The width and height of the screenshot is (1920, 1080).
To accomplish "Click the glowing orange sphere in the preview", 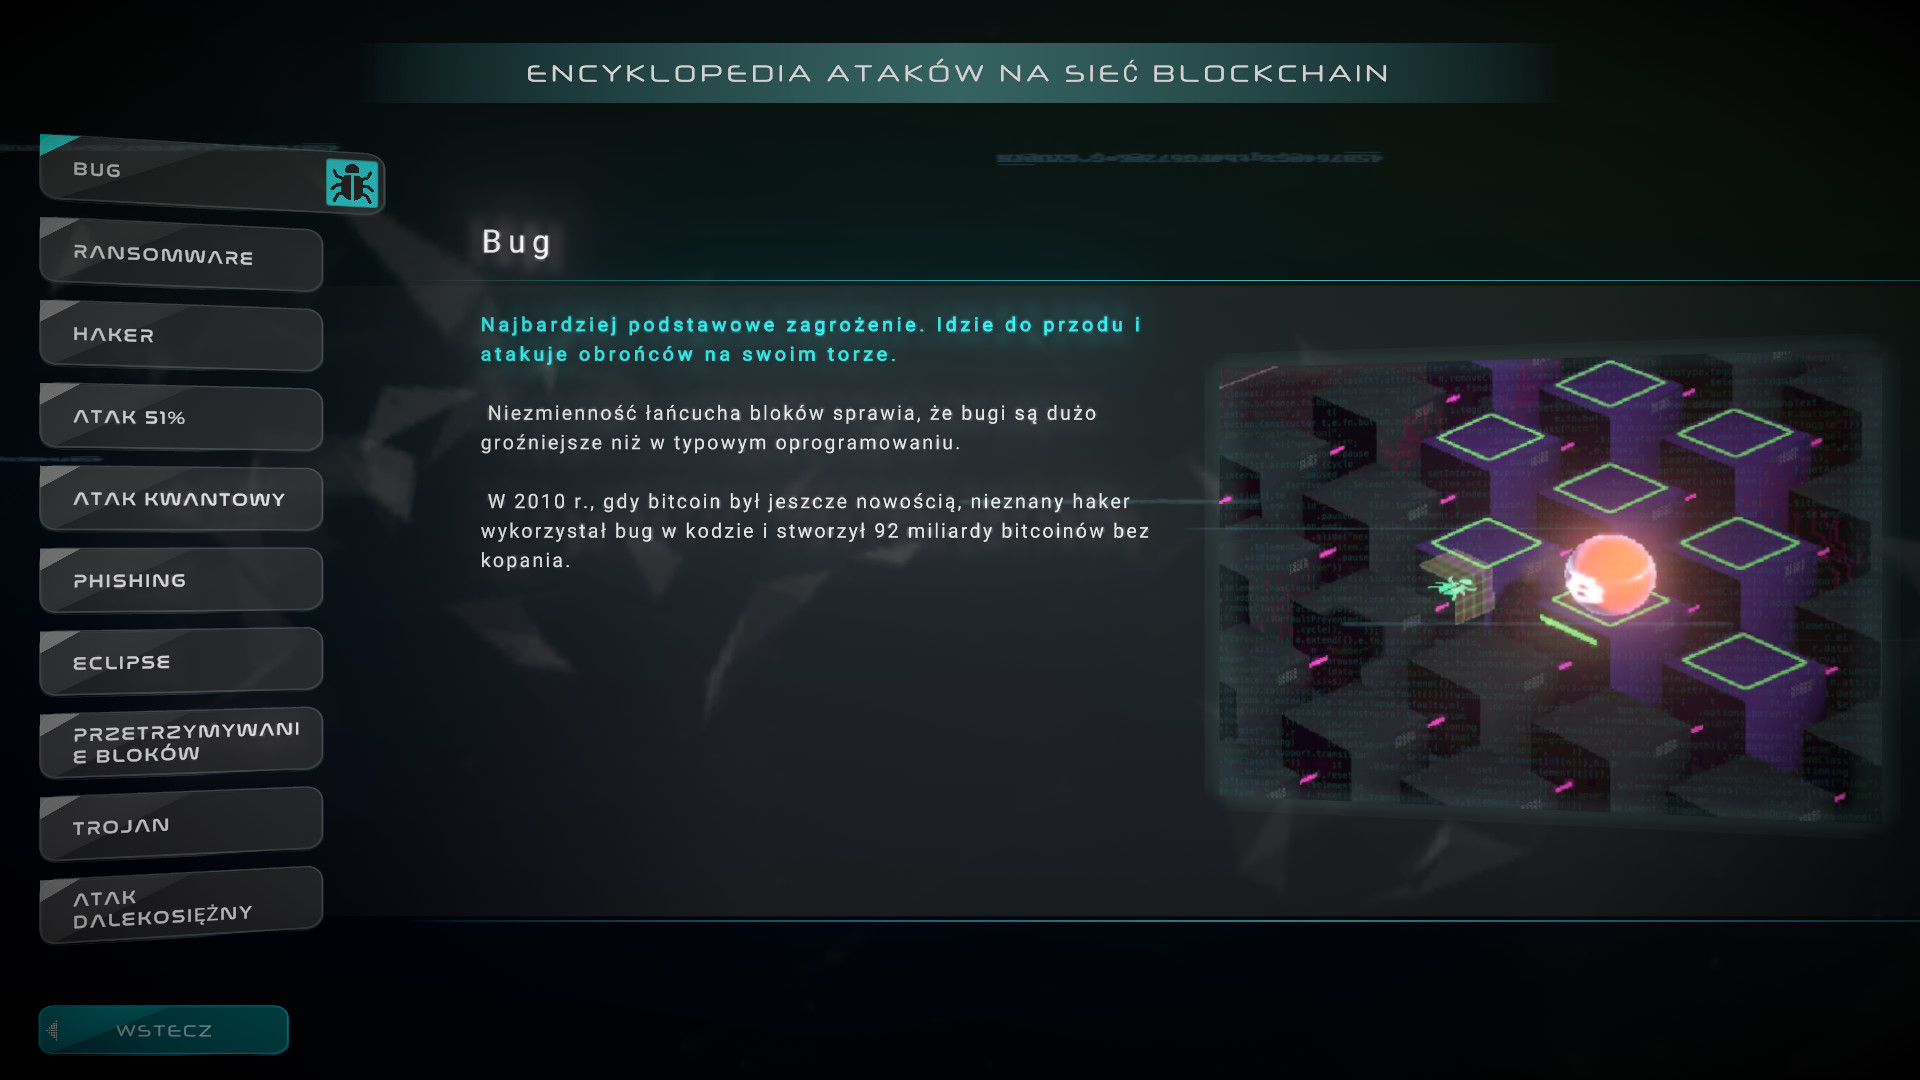I will 1609,574.
